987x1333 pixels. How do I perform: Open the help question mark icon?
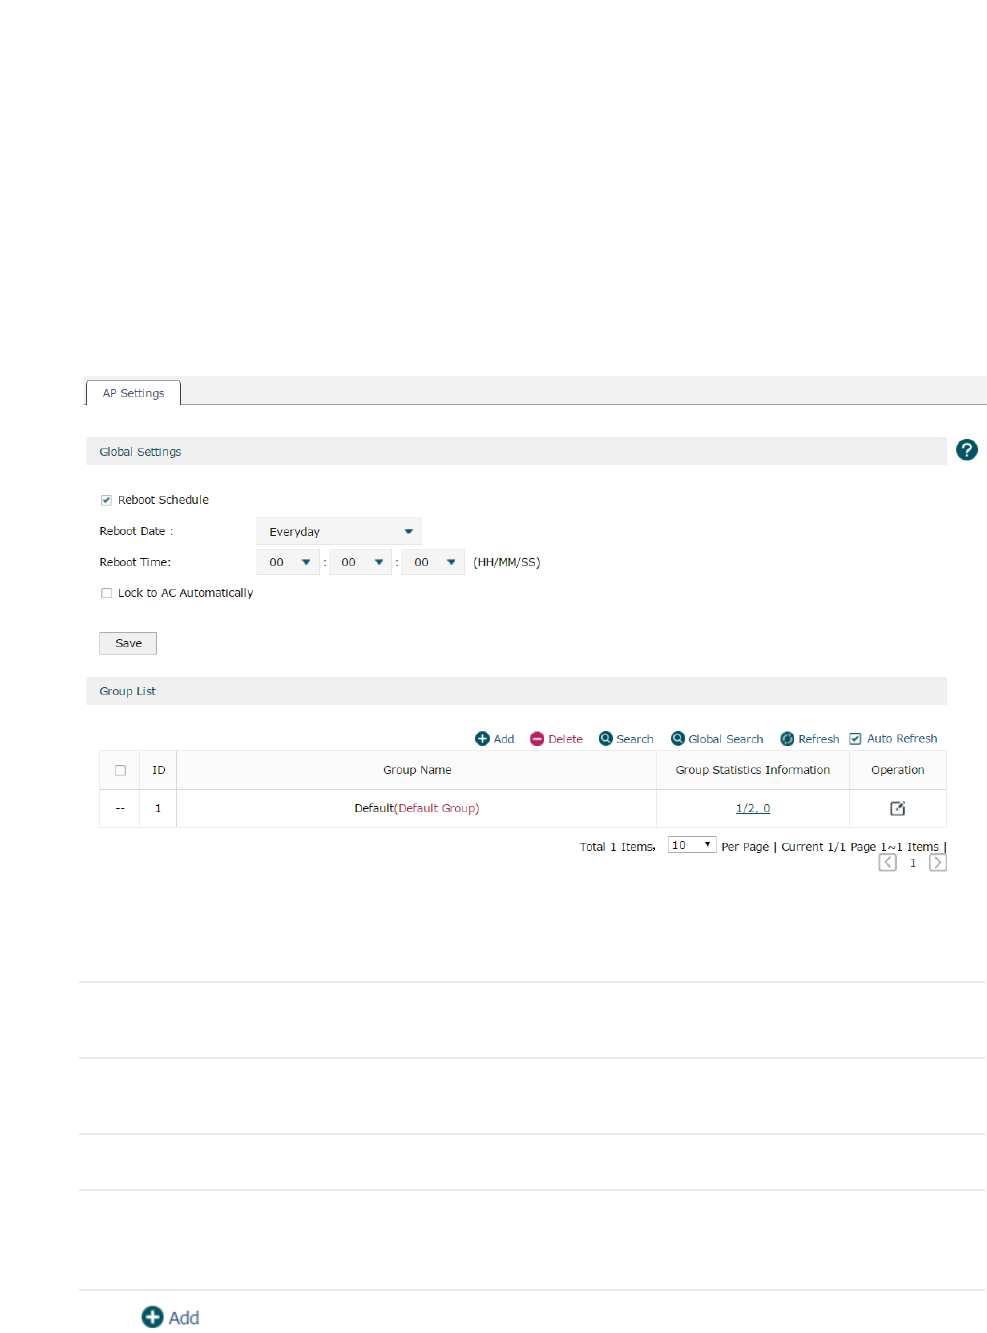pos(966,450)
